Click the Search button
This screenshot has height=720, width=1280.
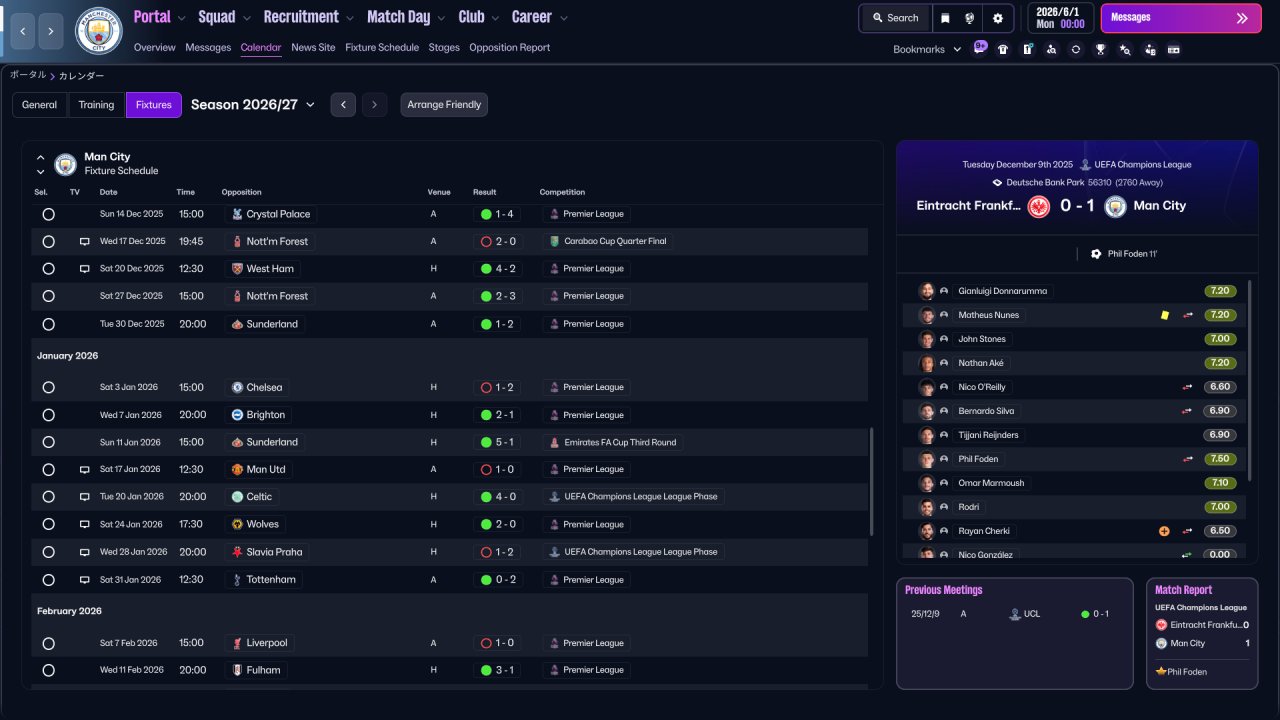(895, 18)
